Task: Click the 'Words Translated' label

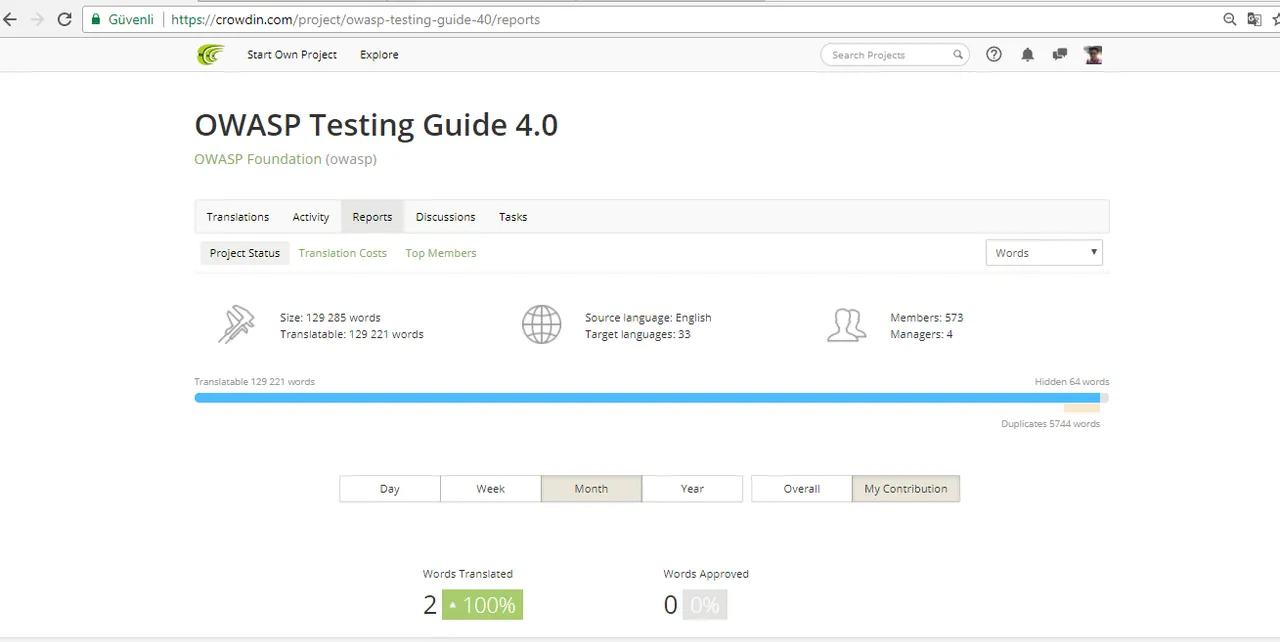Action: point(468,574)
